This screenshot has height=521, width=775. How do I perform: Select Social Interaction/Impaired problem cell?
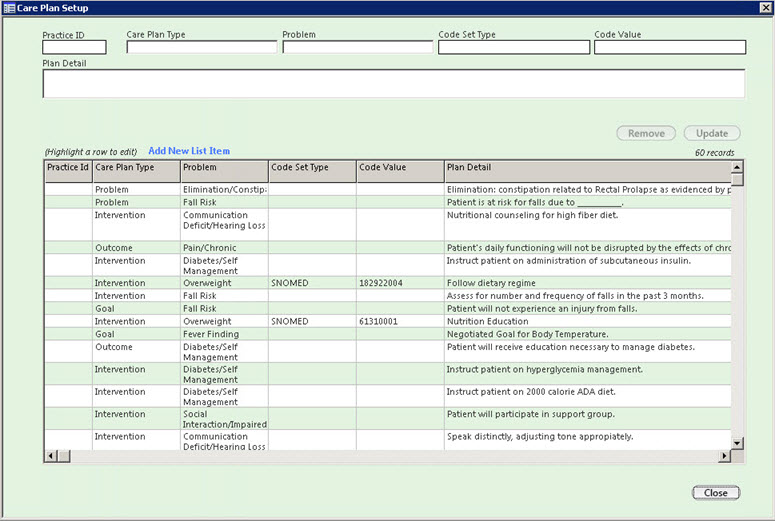pos(224,419)
